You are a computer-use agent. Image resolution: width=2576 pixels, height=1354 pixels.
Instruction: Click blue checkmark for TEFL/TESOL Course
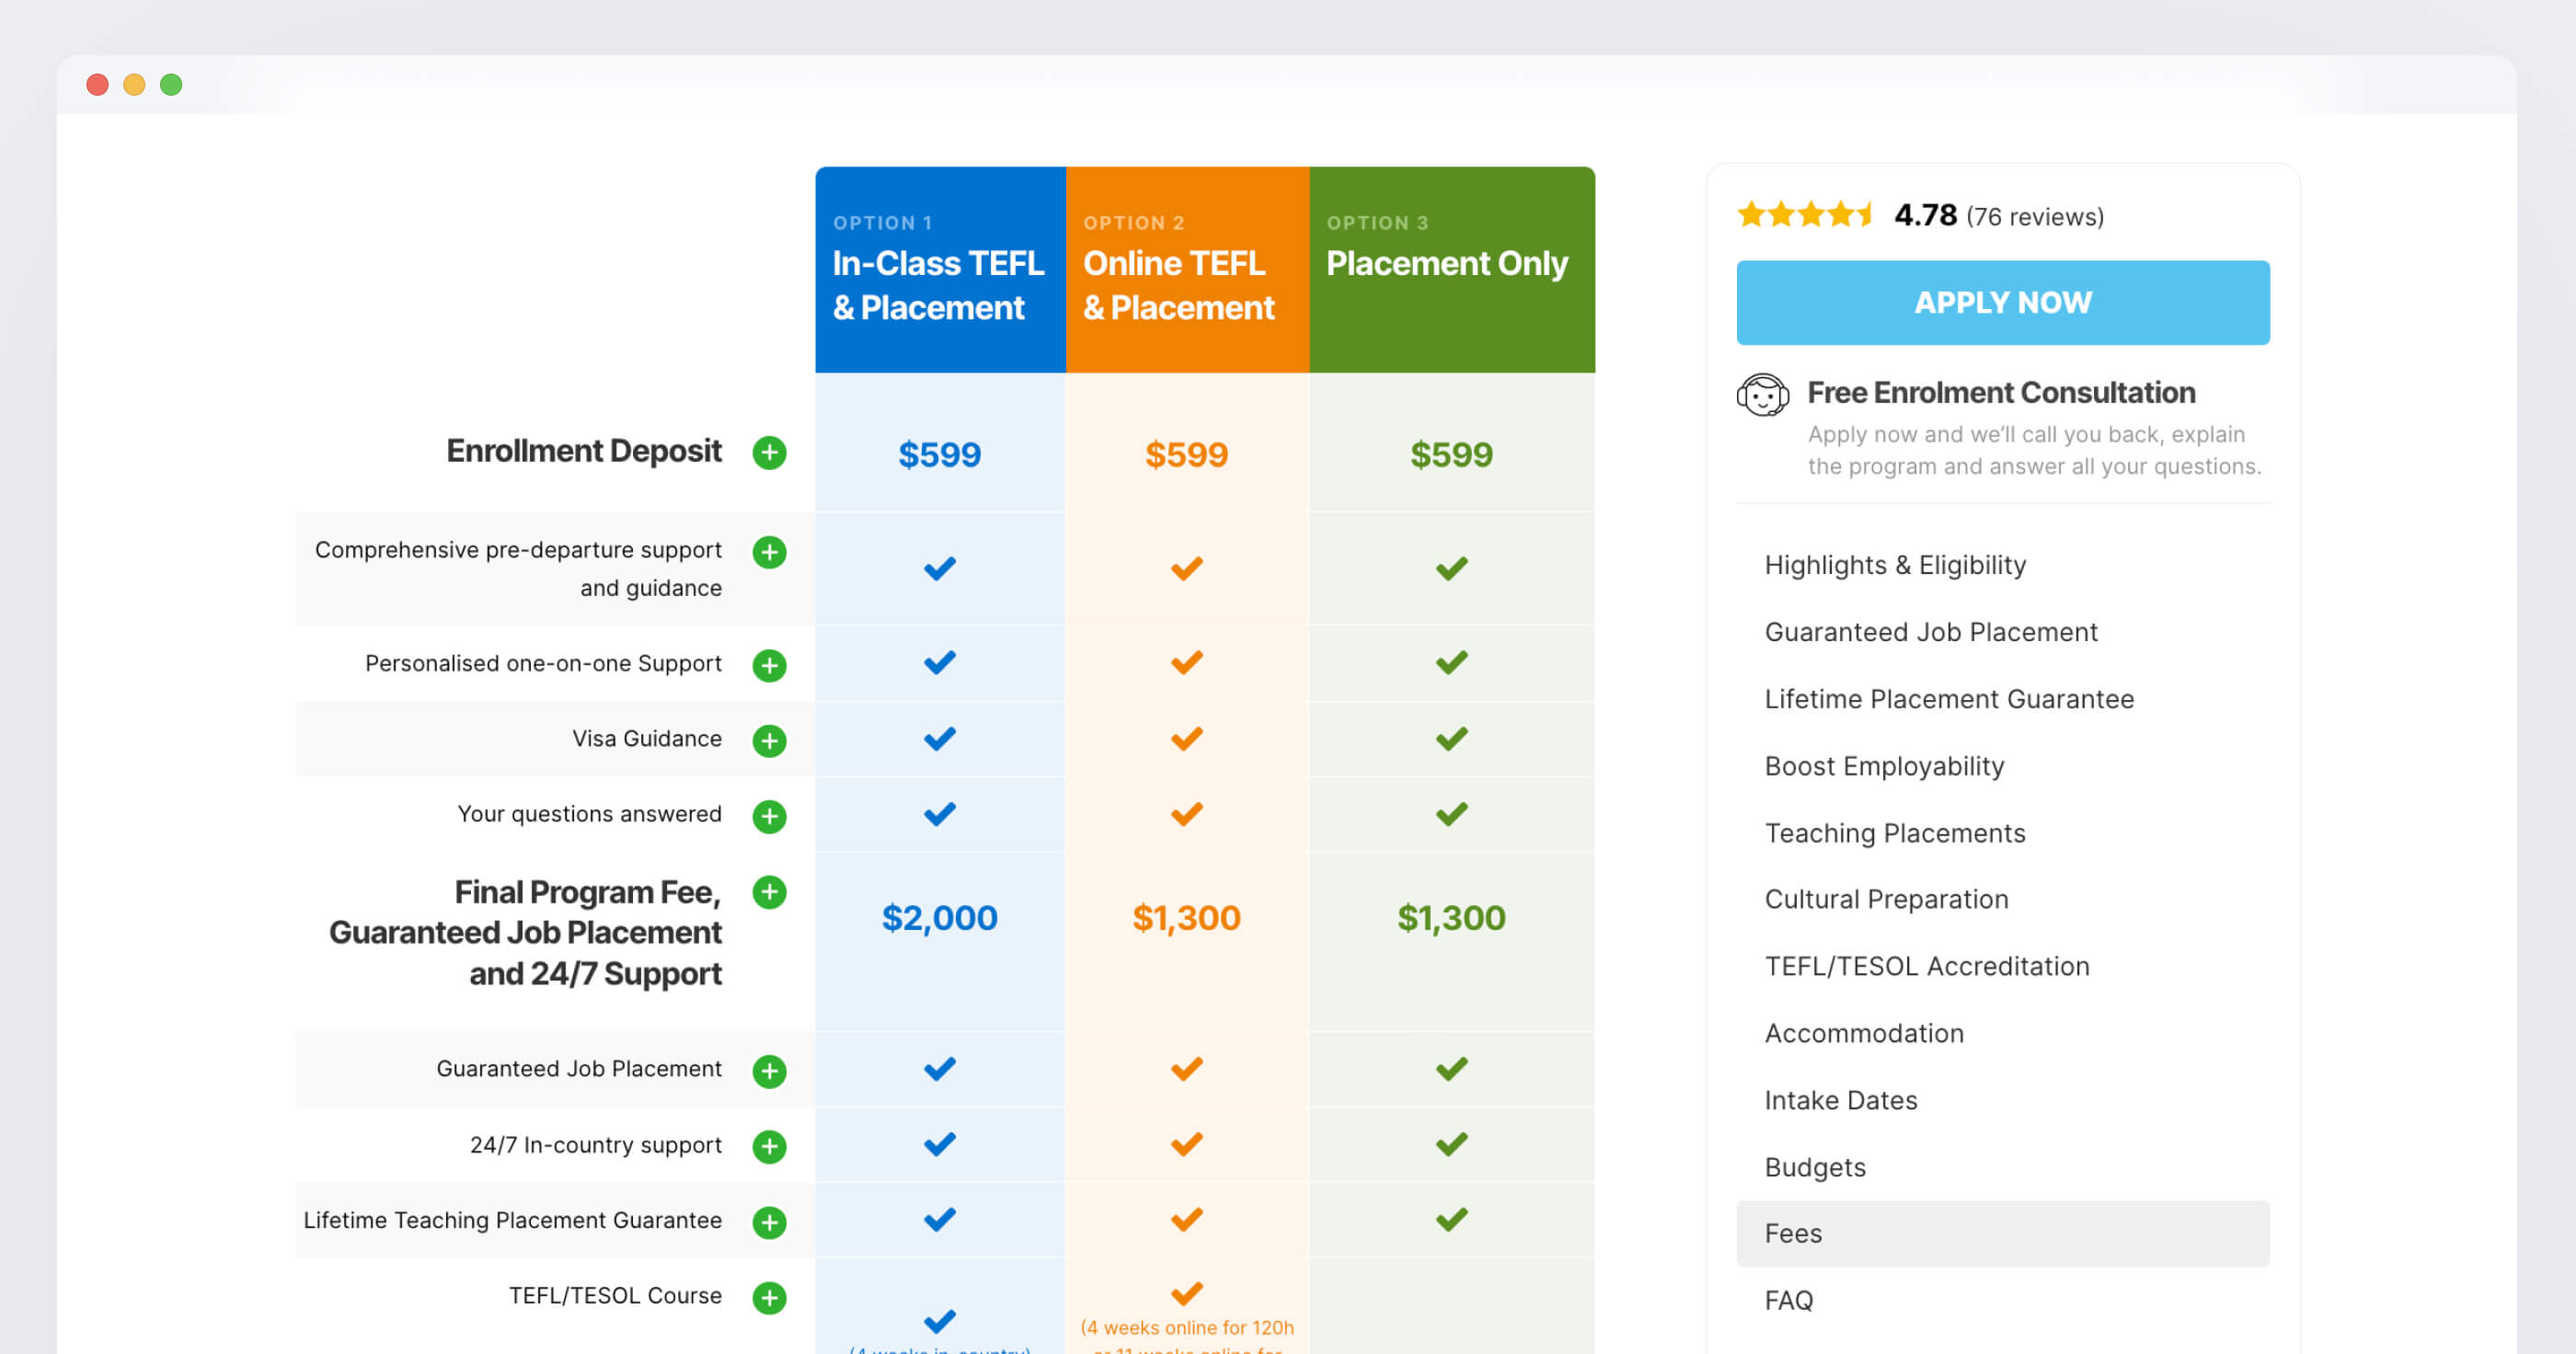pos(939,1321)
